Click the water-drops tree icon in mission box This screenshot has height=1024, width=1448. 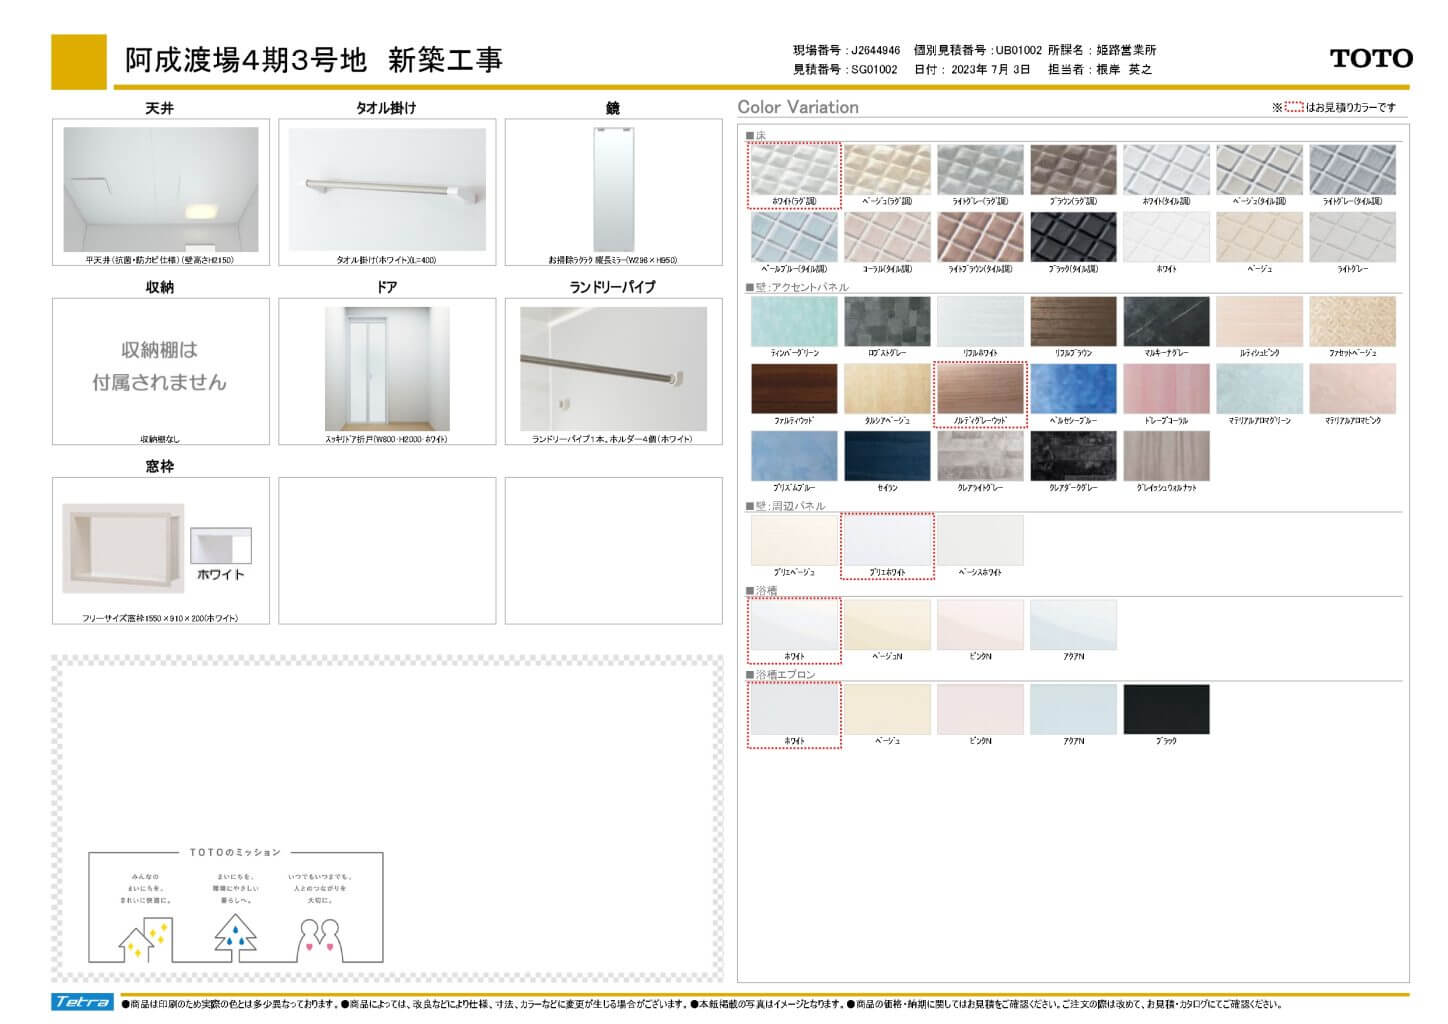click(236, 937)
